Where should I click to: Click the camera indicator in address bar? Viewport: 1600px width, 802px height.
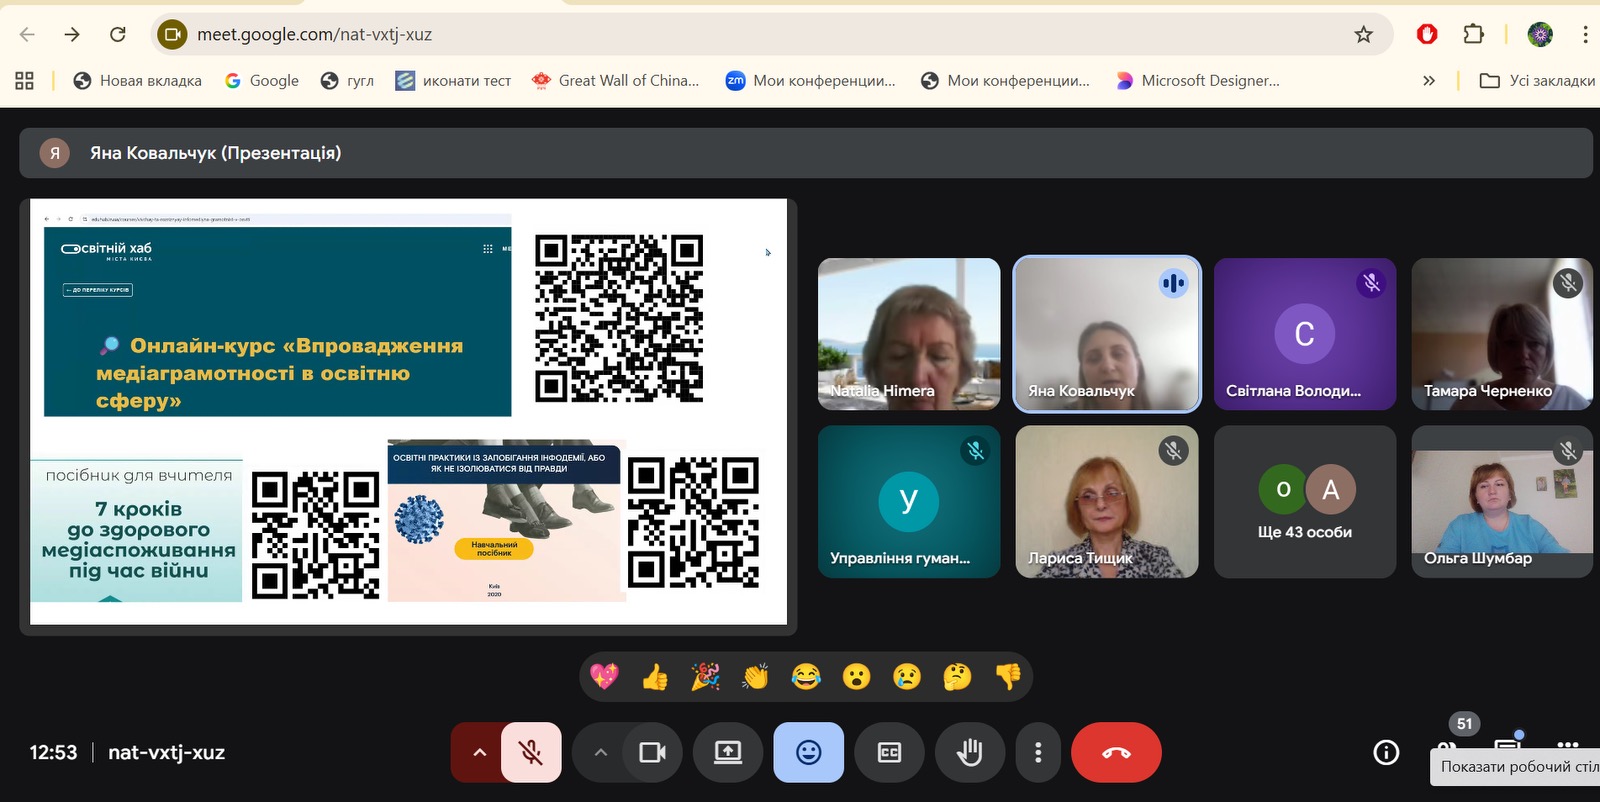pos(172,34)
